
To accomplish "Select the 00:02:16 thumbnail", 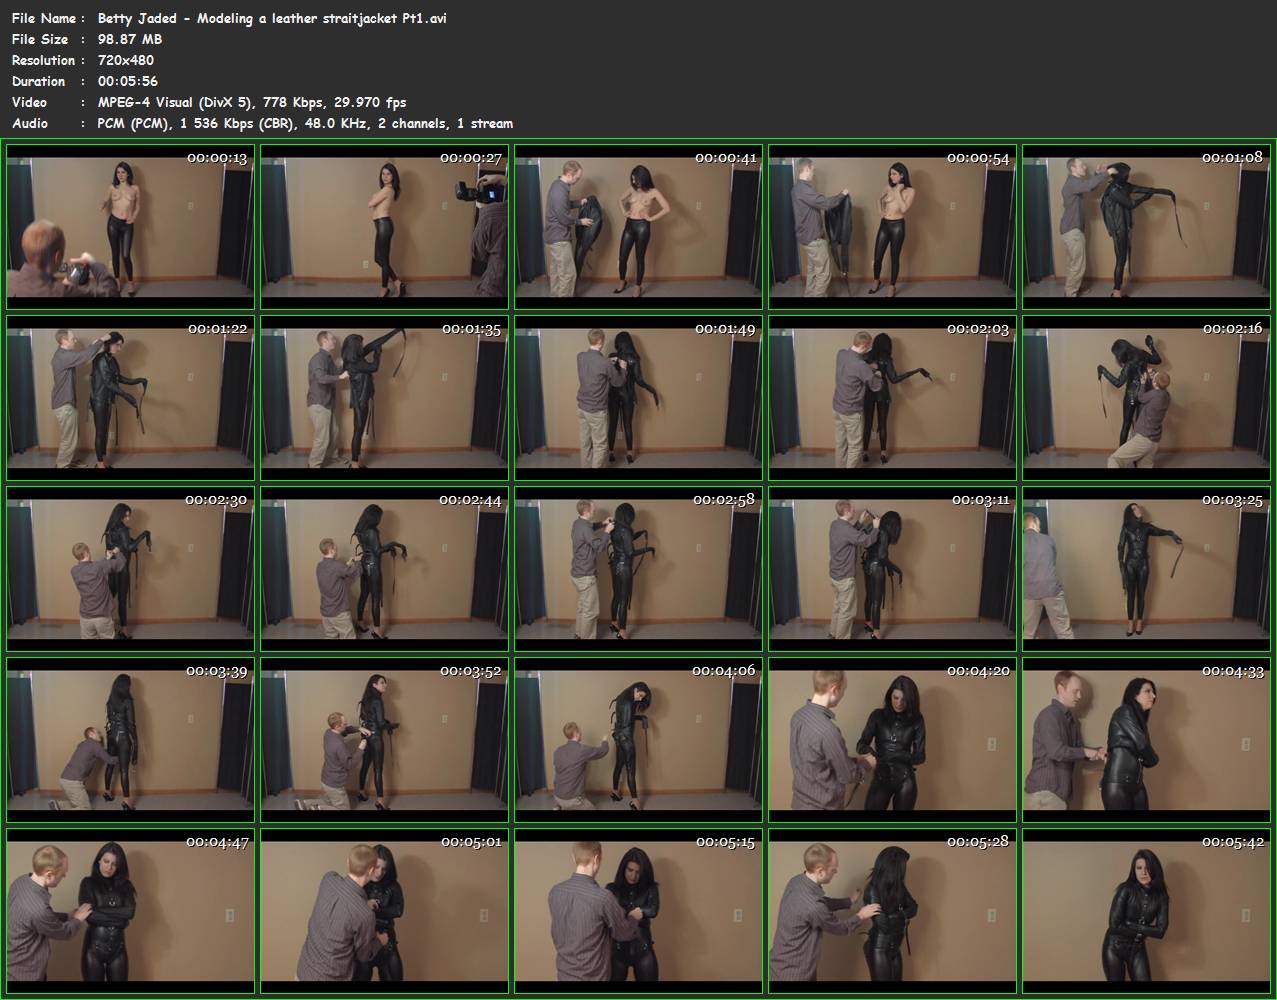I will coord(1146,398).
